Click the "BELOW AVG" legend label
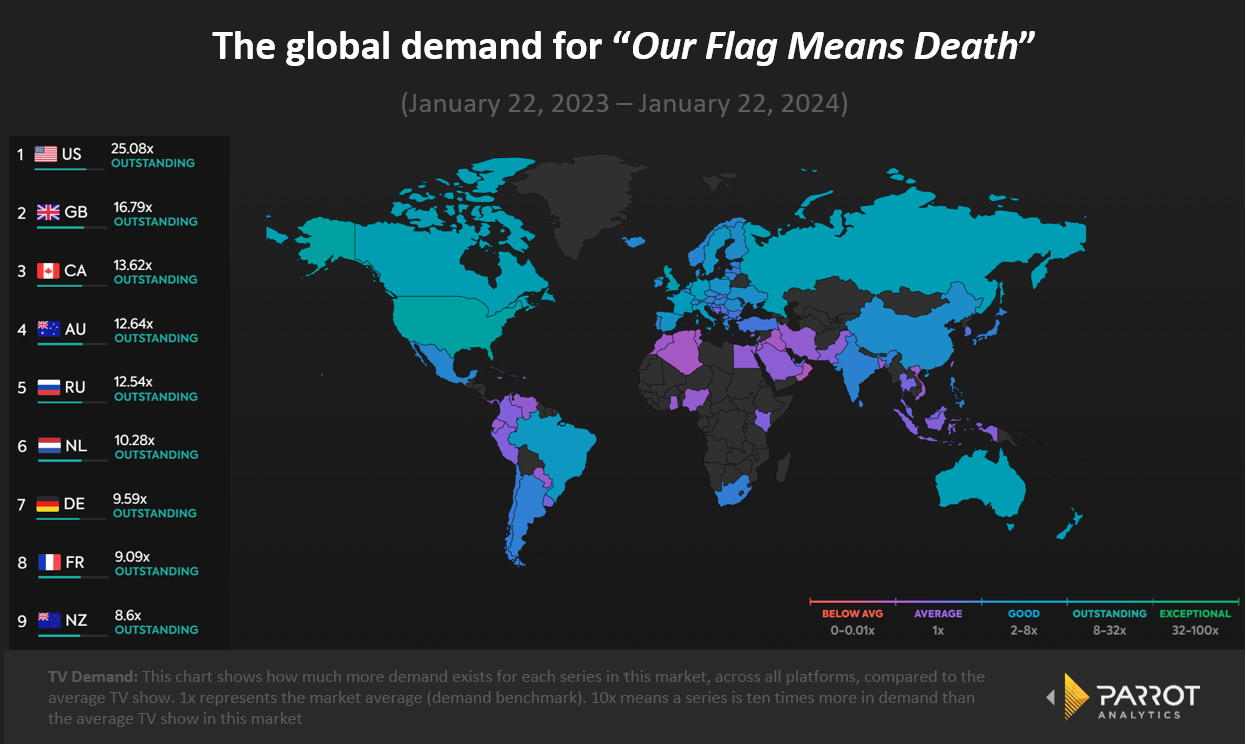1246x744 pixels. click(850, 614)
